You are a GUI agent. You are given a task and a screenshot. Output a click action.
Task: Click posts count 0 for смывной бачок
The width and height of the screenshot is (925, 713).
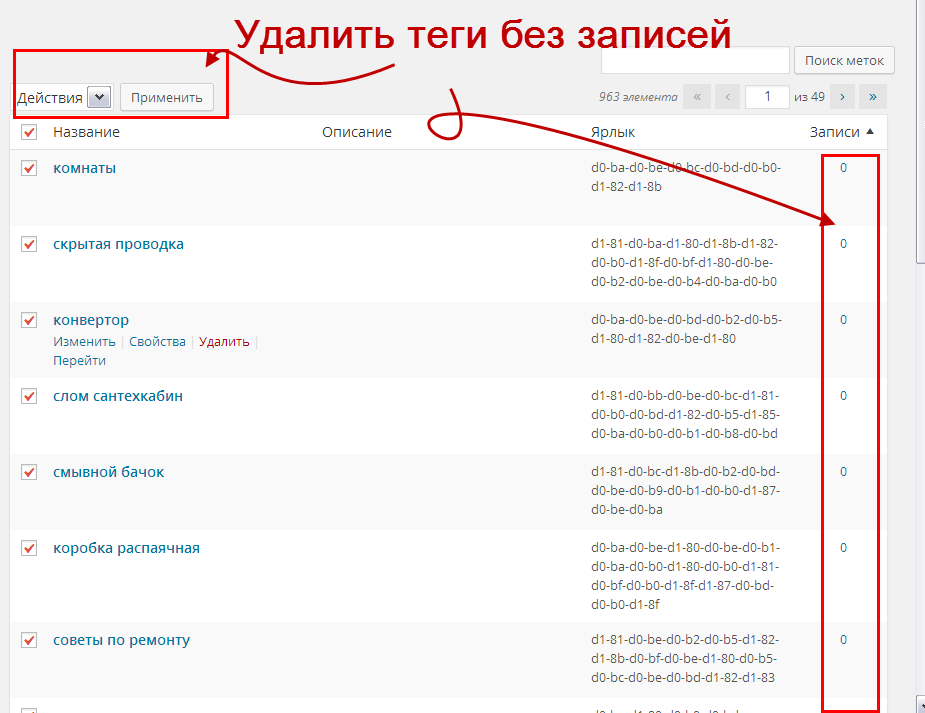[843, 472]
